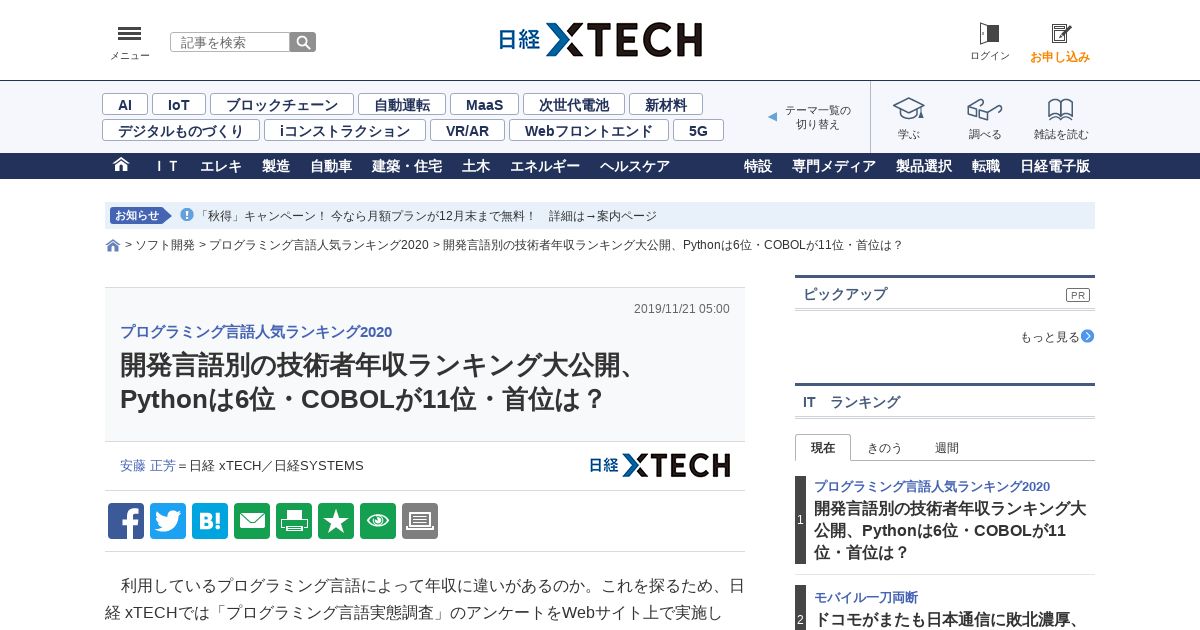Click the search magnifier button
This screenshot has width=1200, height=630.
pos(303,42)
